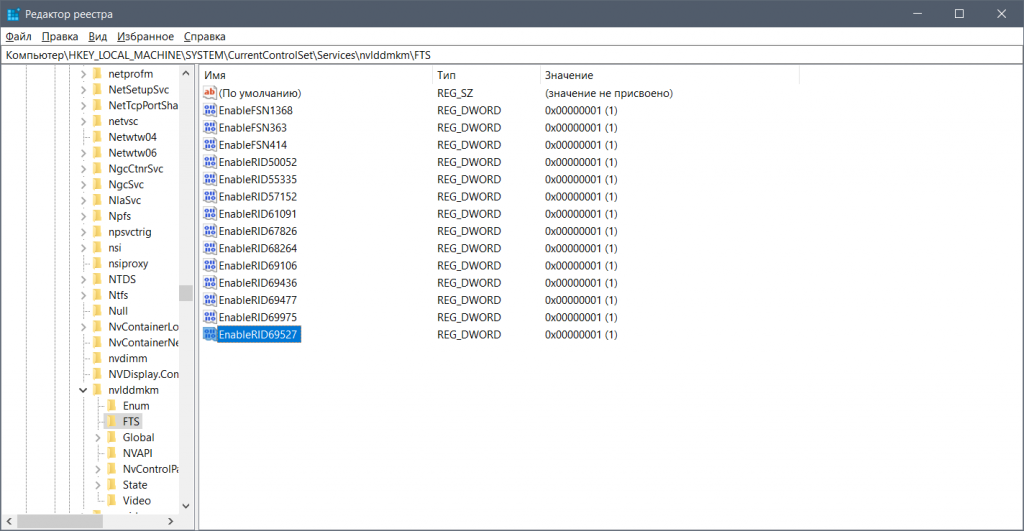This screenshot has width=1024, height=531.
Task: Maximize the Registry Editor window
Action: coord(959,14)
